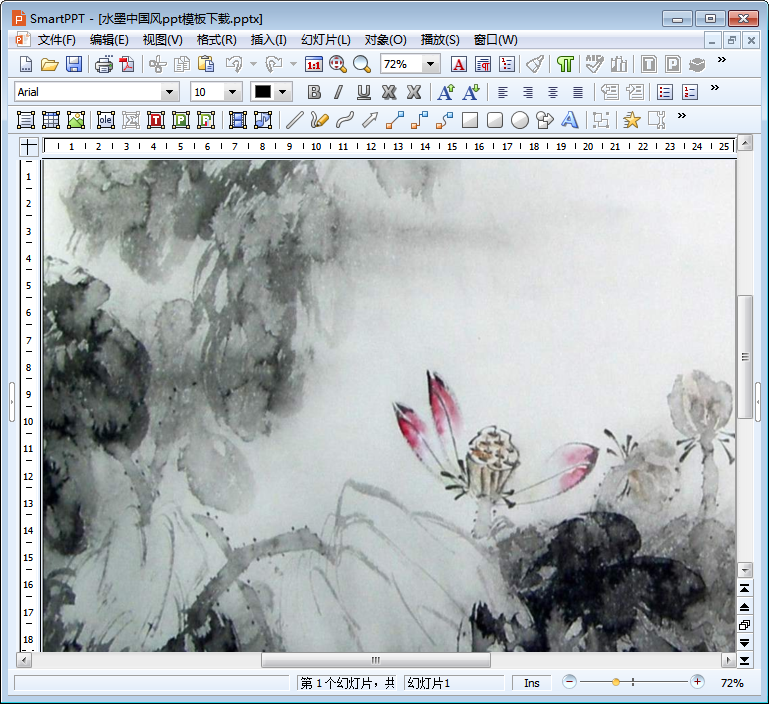The height and width of the screenshot is (704, 769).
Task: Insert an OLE object frame
Action: 105,120
